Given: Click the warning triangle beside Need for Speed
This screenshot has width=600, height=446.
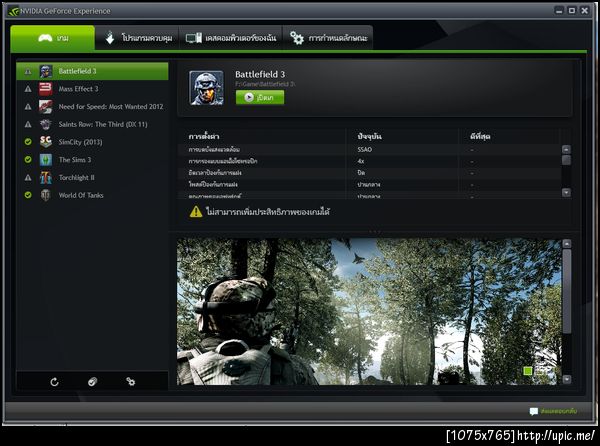Looking at the screenshot, I should coord(28,107).
